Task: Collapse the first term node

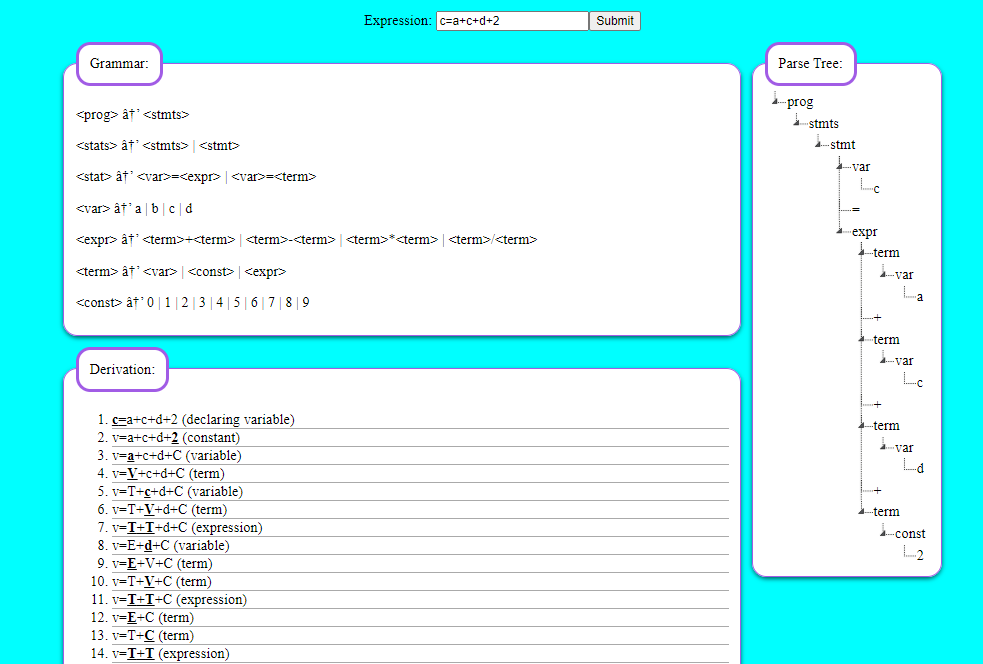Action: [861, 252]
